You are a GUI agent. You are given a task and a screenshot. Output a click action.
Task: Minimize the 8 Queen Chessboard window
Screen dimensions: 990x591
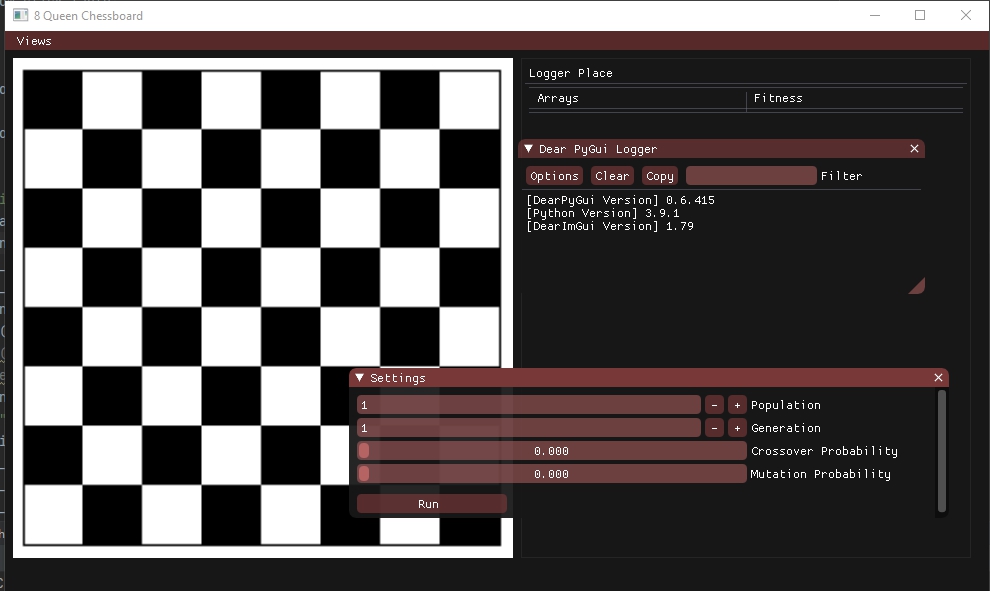(x=874, y=15)
